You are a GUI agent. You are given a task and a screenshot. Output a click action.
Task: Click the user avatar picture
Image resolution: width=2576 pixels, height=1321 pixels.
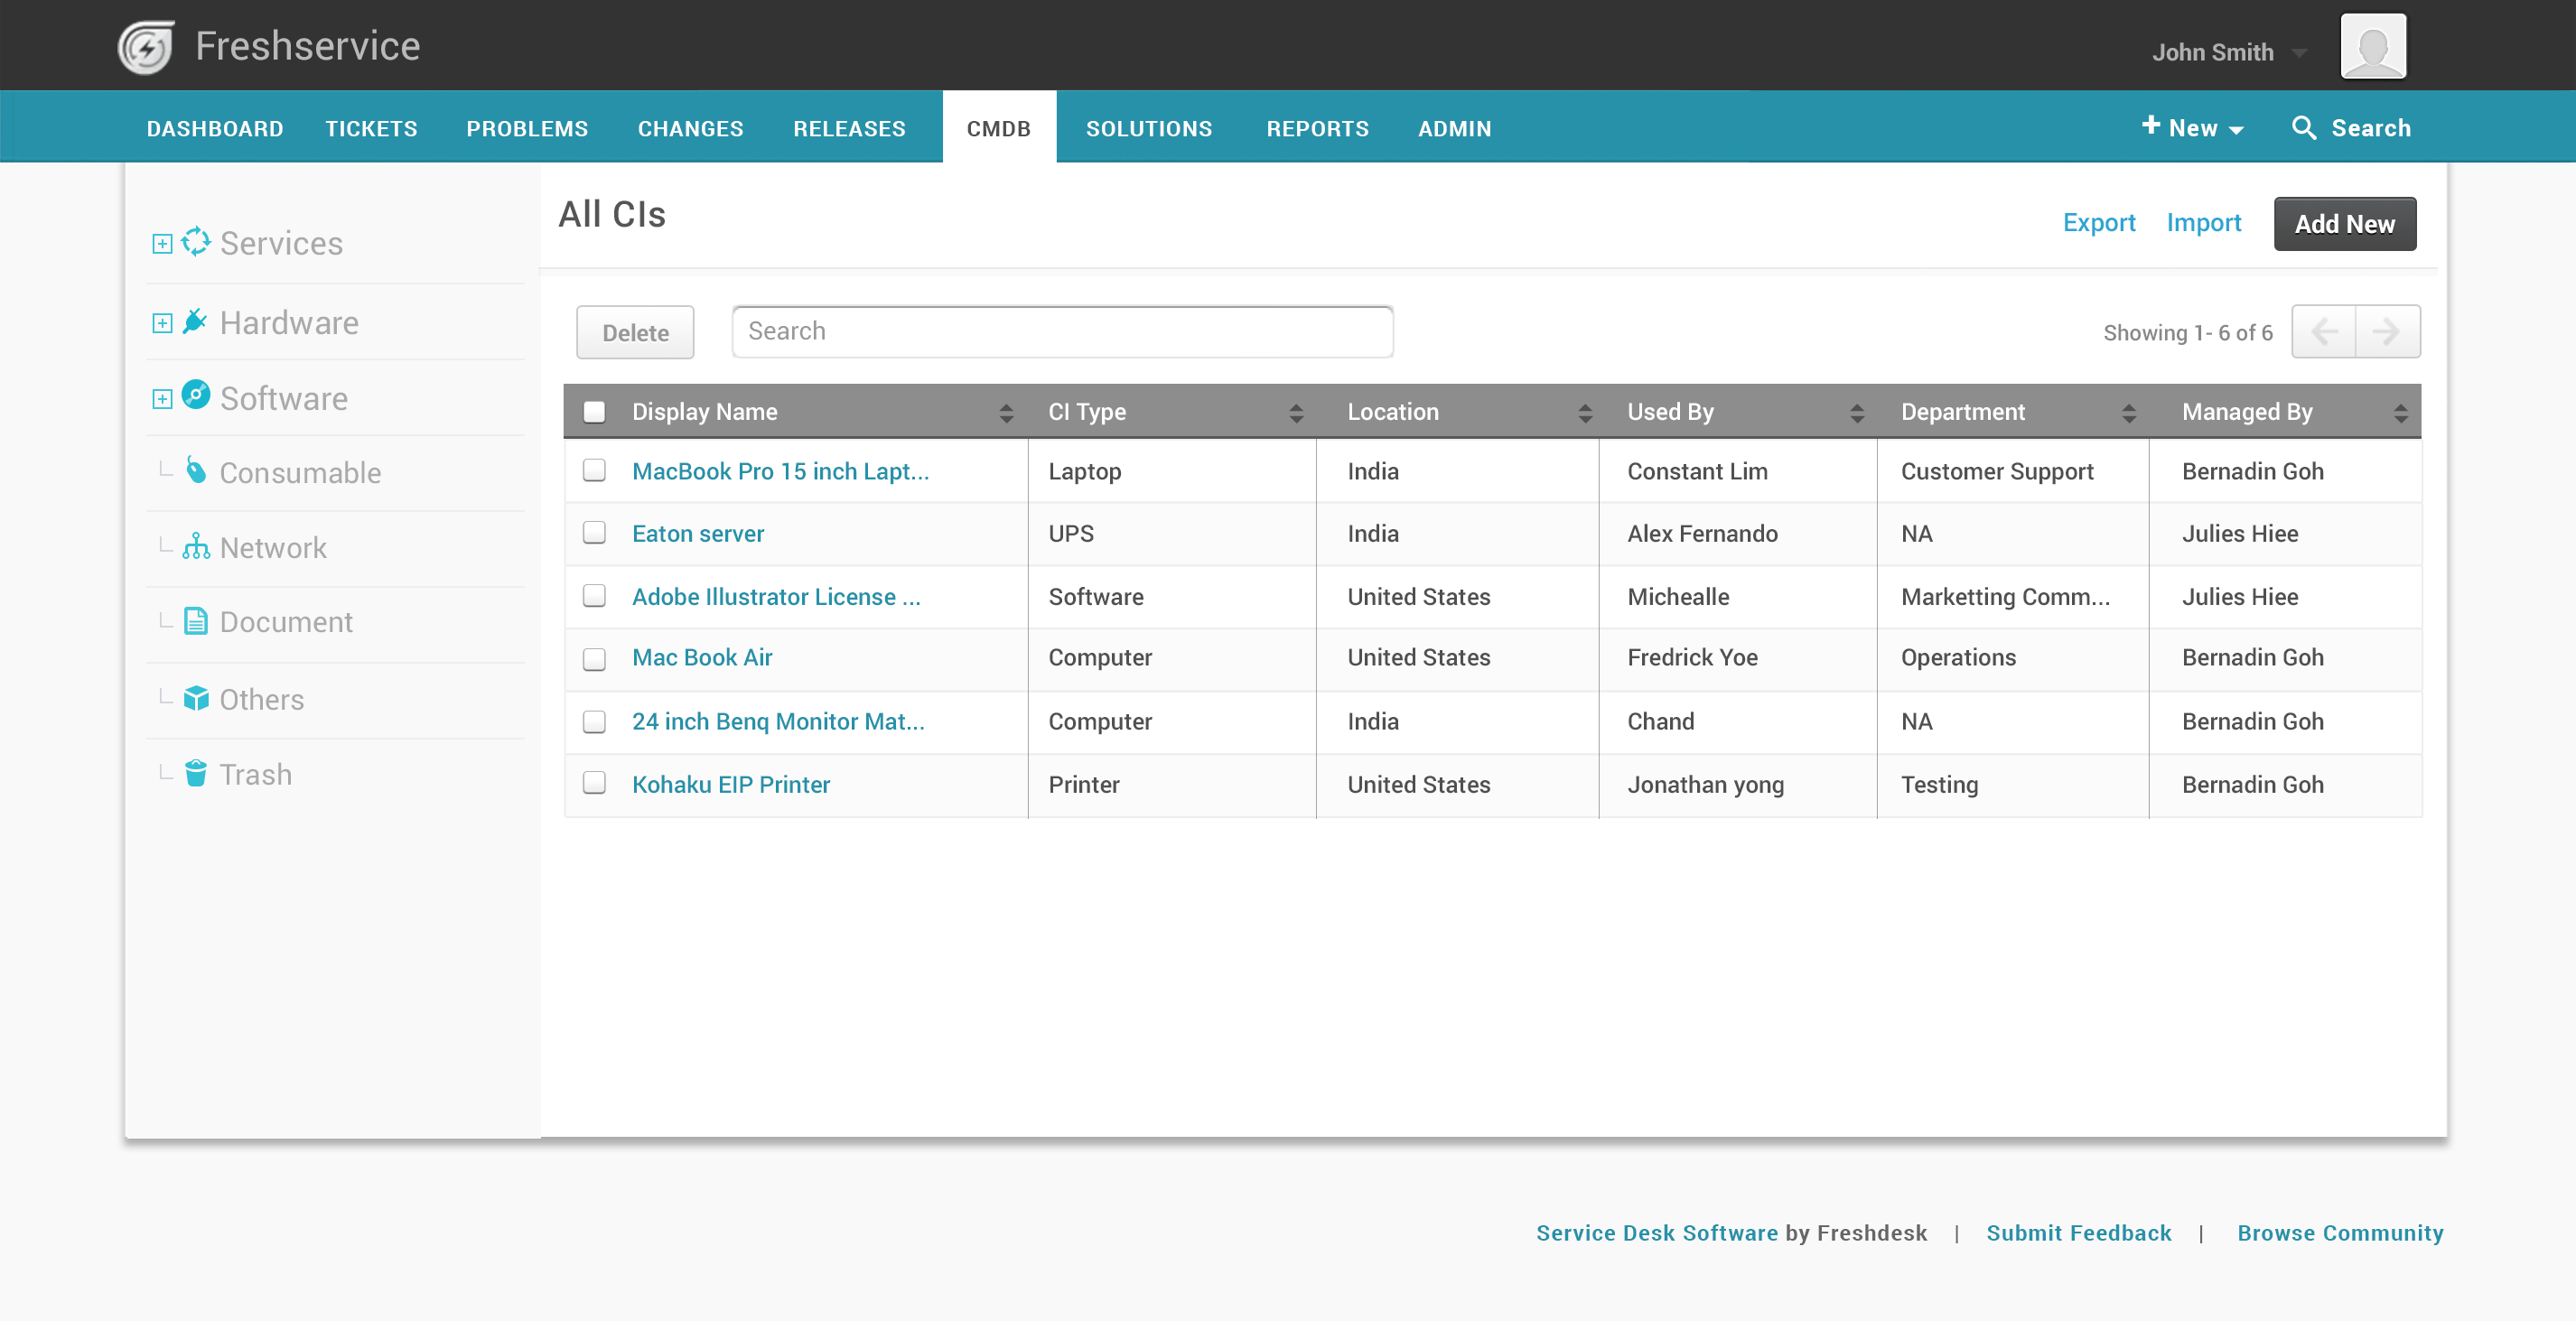pos(2372,47)
